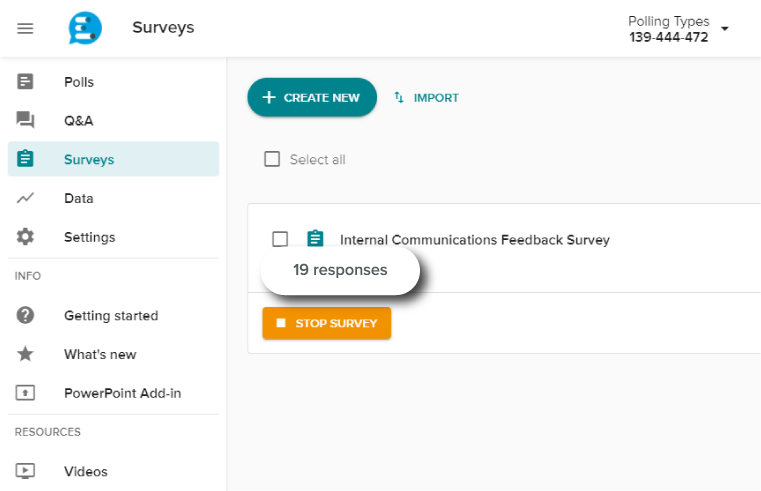
Task: Tick the Select all checkbox
Action: (x=272, y=159)
